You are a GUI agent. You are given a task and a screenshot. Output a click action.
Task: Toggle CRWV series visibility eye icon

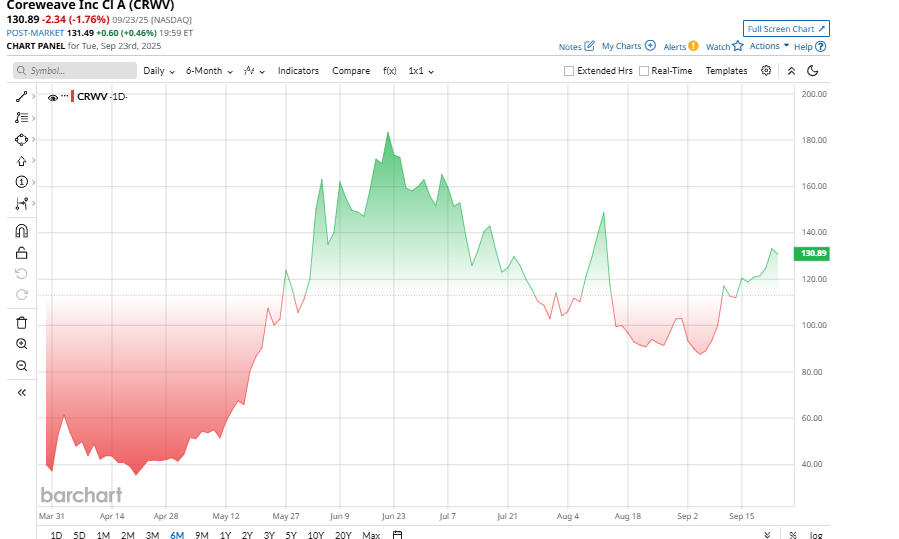tap(53, 97)
